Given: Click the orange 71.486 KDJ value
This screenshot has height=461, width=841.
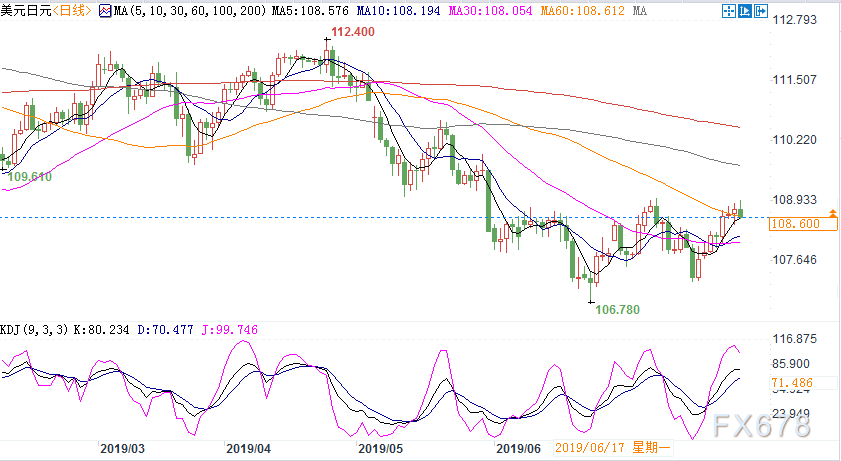Looking at the screenshot, I should tap(792, 383).
